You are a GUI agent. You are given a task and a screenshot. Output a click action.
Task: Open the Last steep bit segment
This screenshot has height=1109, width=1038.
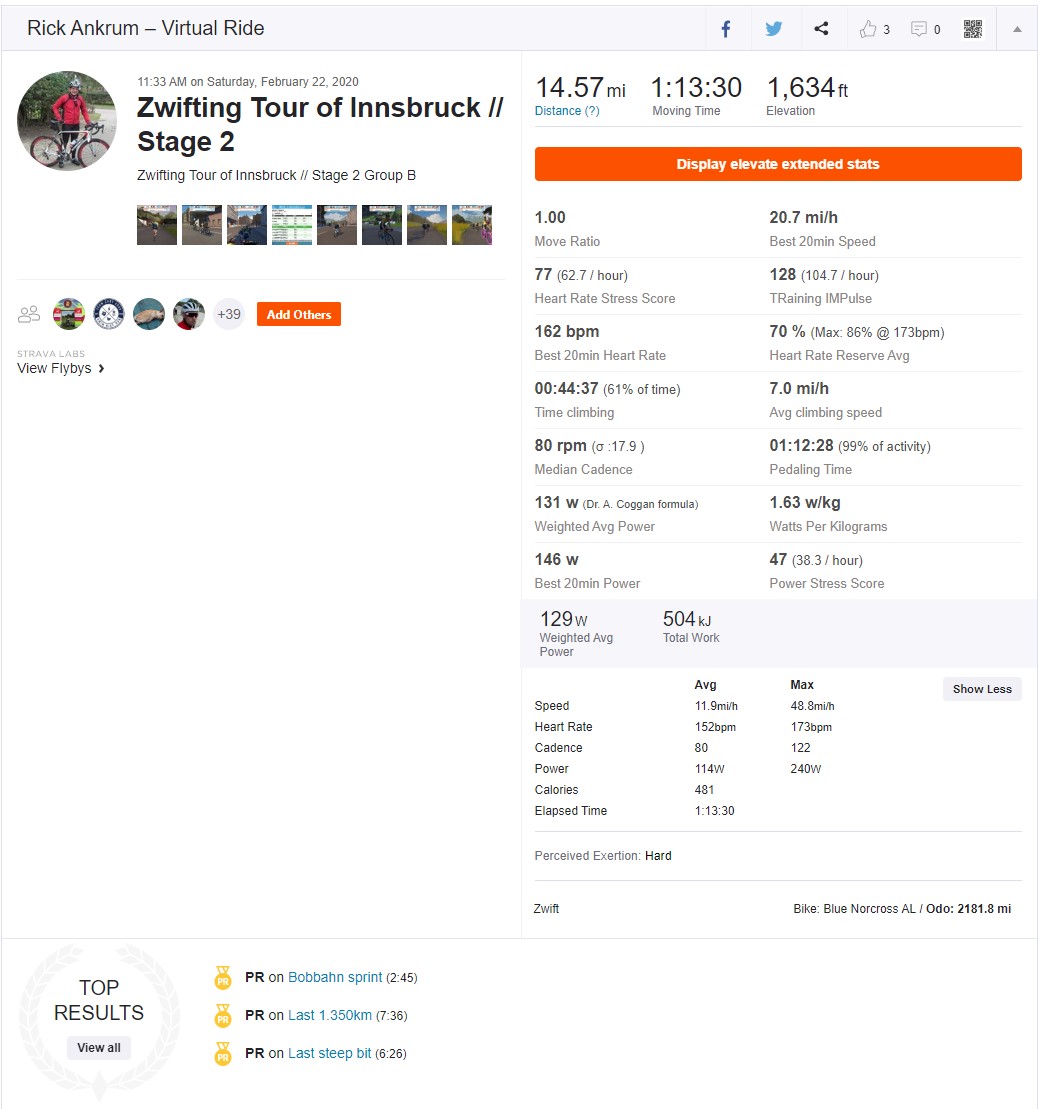pos(330,1053)
